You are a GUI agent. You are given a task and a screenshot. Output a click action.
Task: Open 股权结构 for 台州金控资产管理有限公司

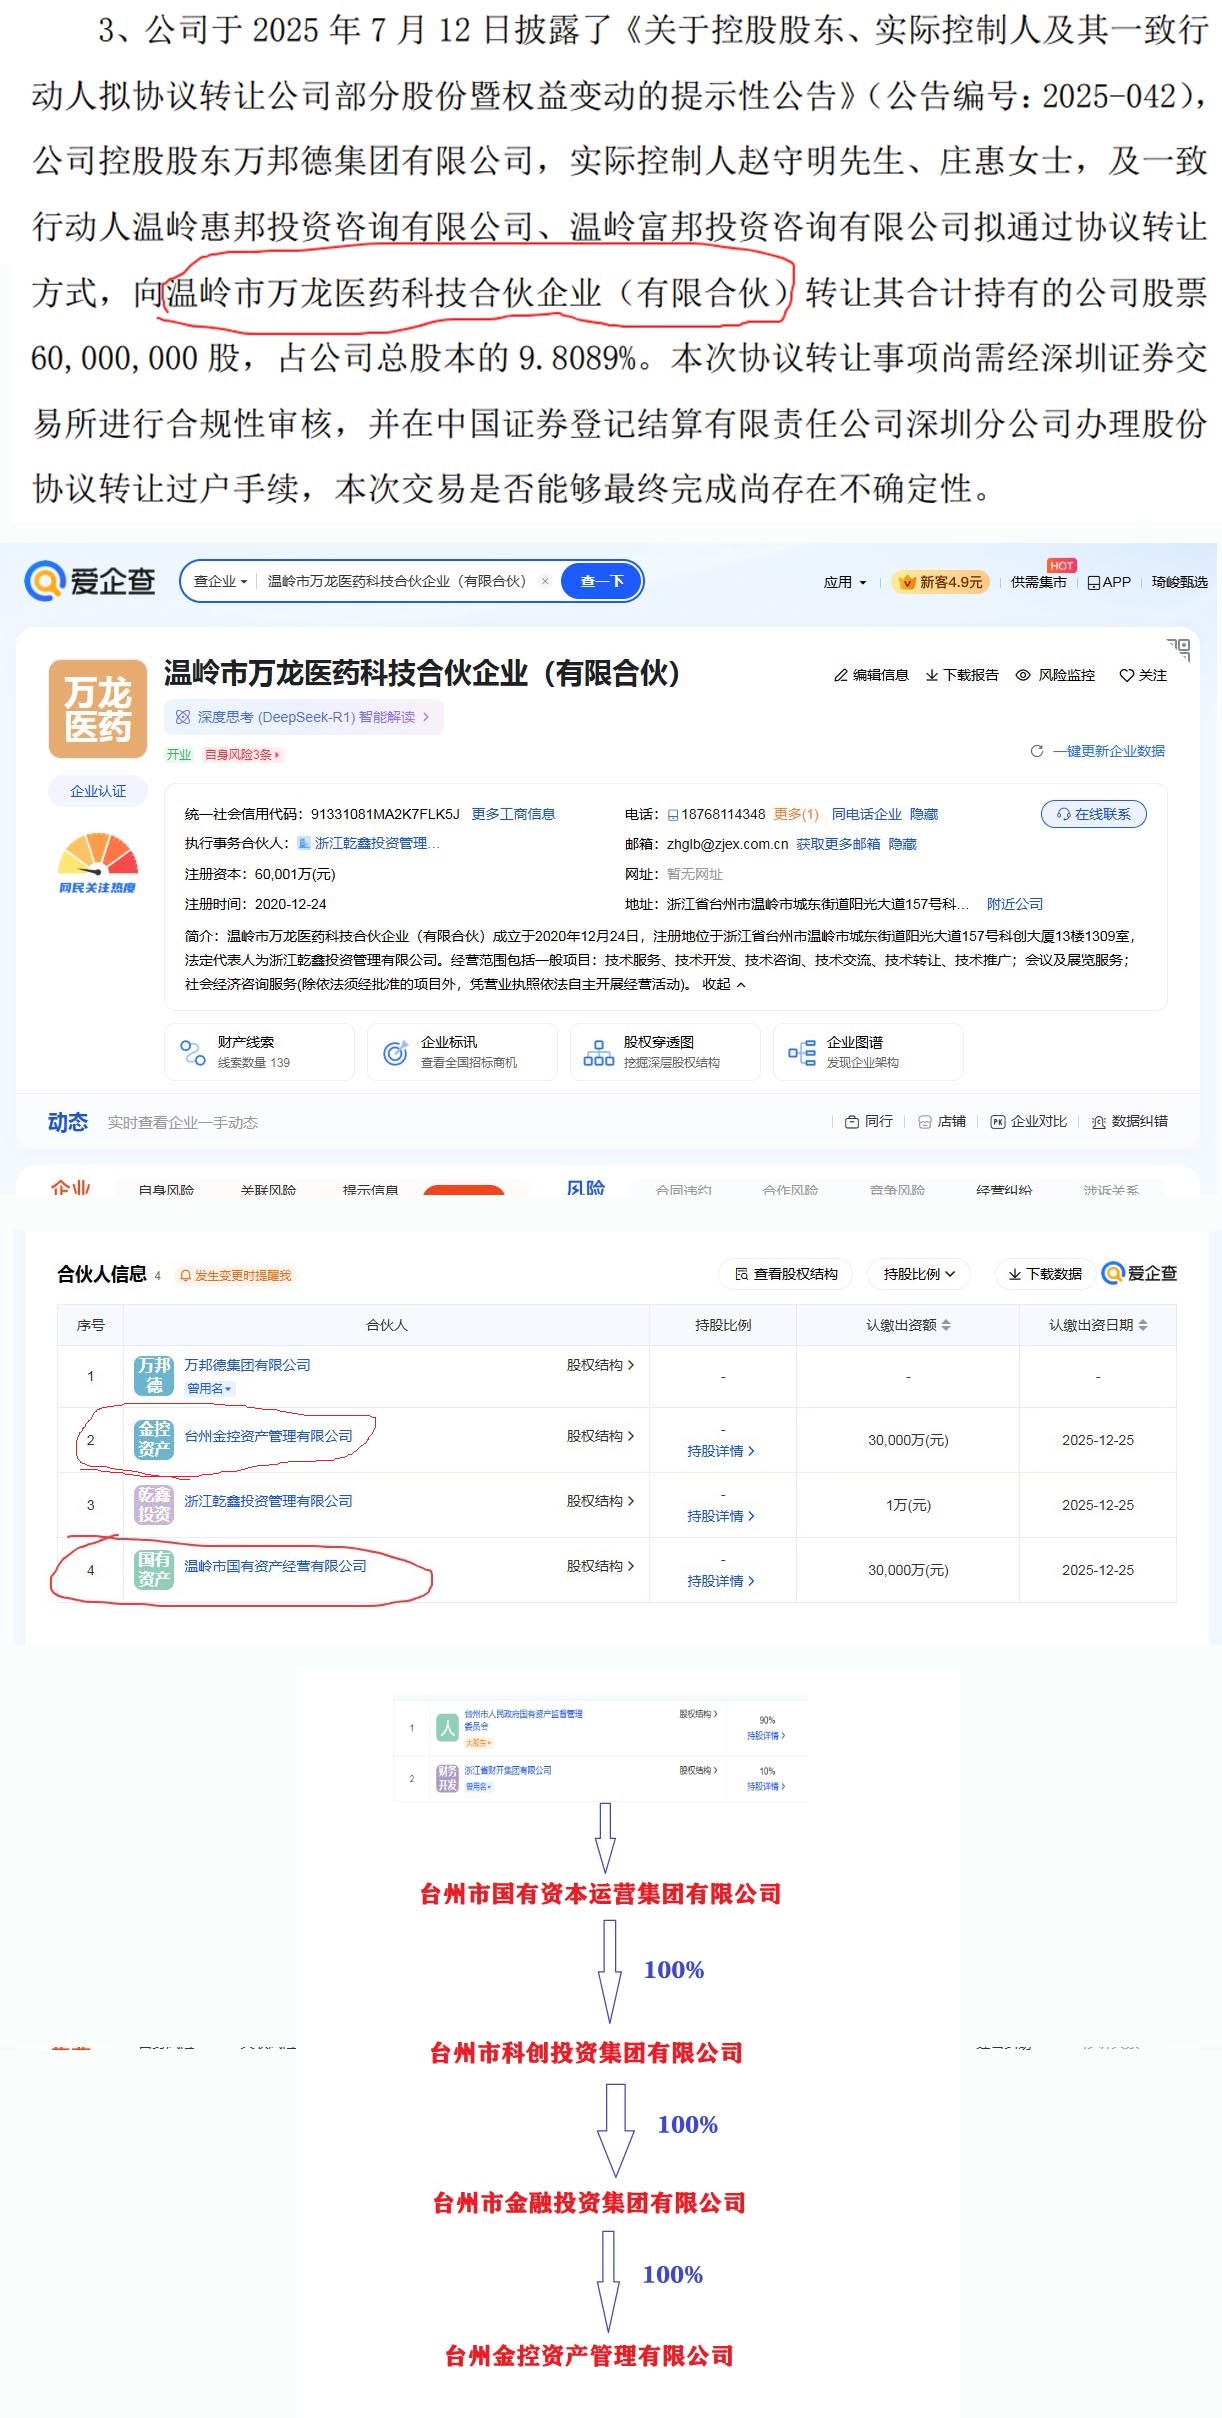(600, 1436)
